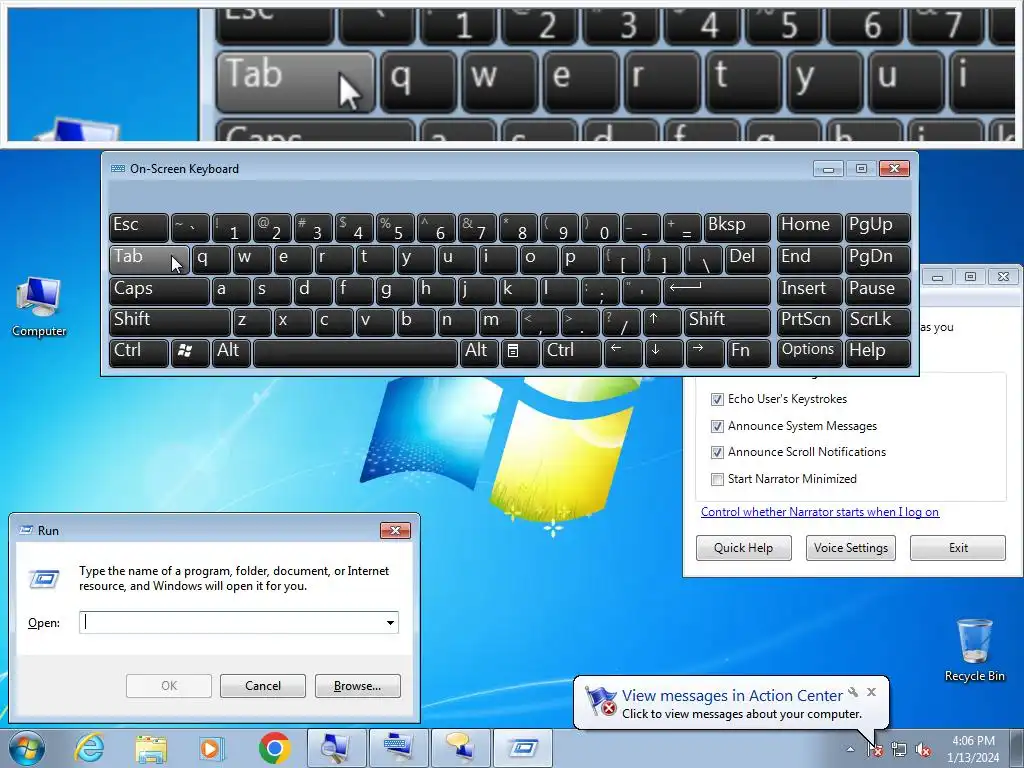This screenshot has width=1024, height=768.
Task: Switch to Magnifier taskbar button
Action: [x=336, y=748]
